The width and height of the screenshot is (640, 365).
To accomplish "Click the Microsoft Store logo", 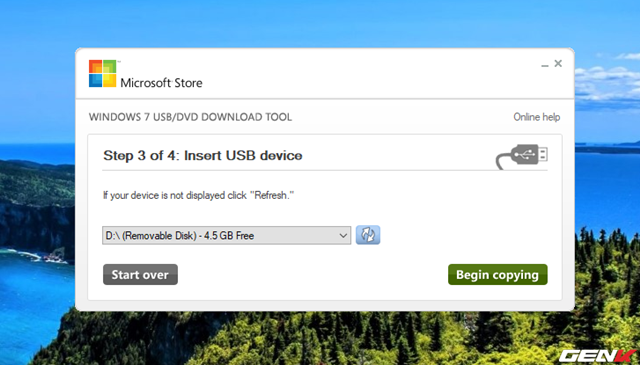I will [x=146, y=74].
